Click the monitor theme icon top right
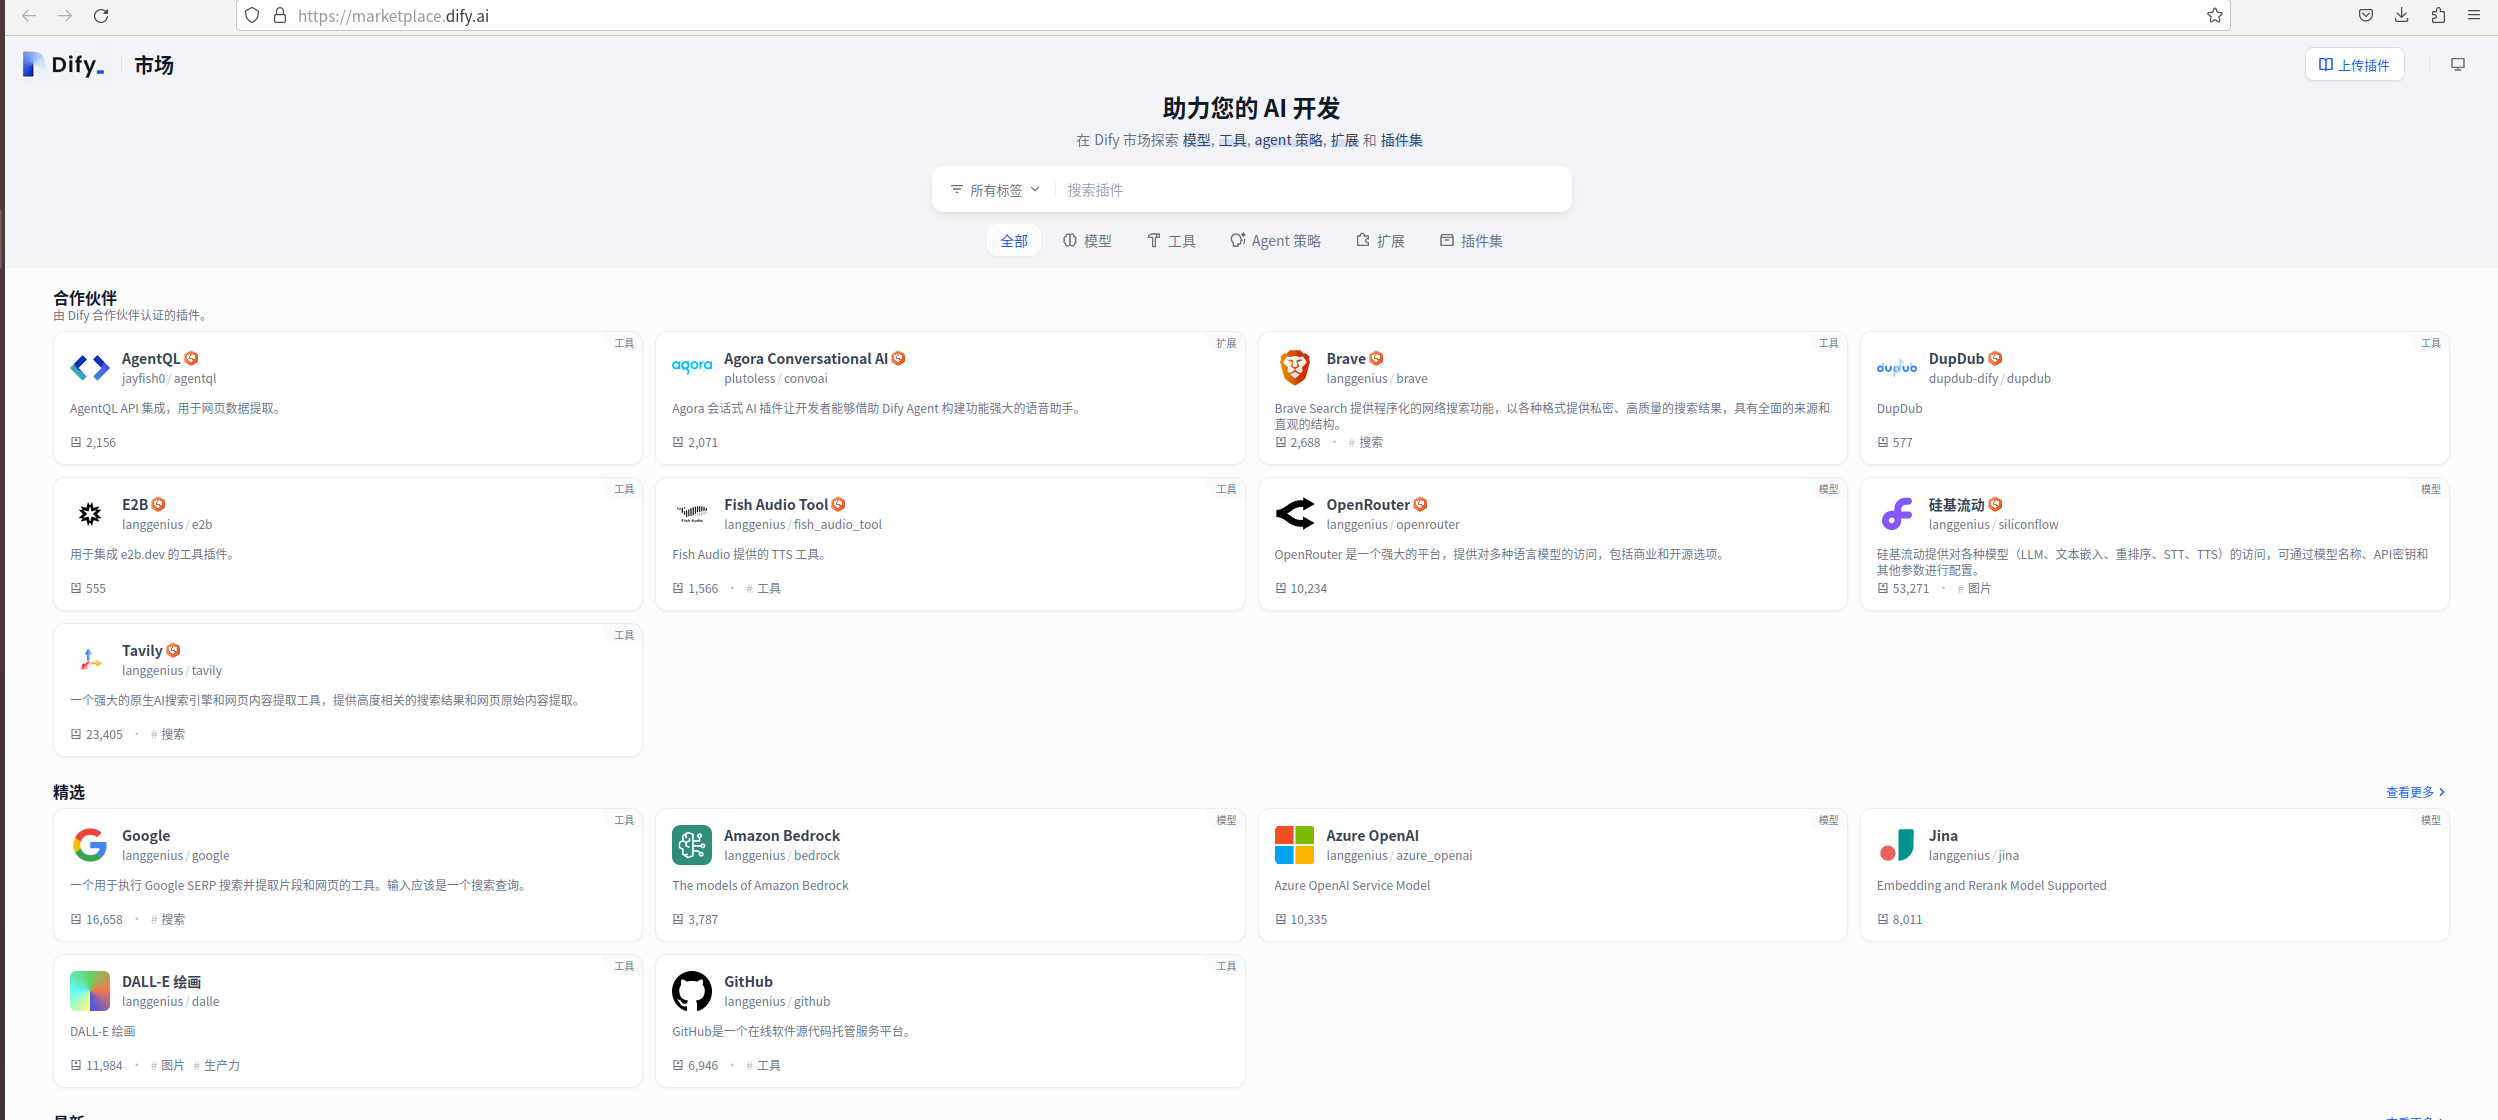 [2457, 65]
